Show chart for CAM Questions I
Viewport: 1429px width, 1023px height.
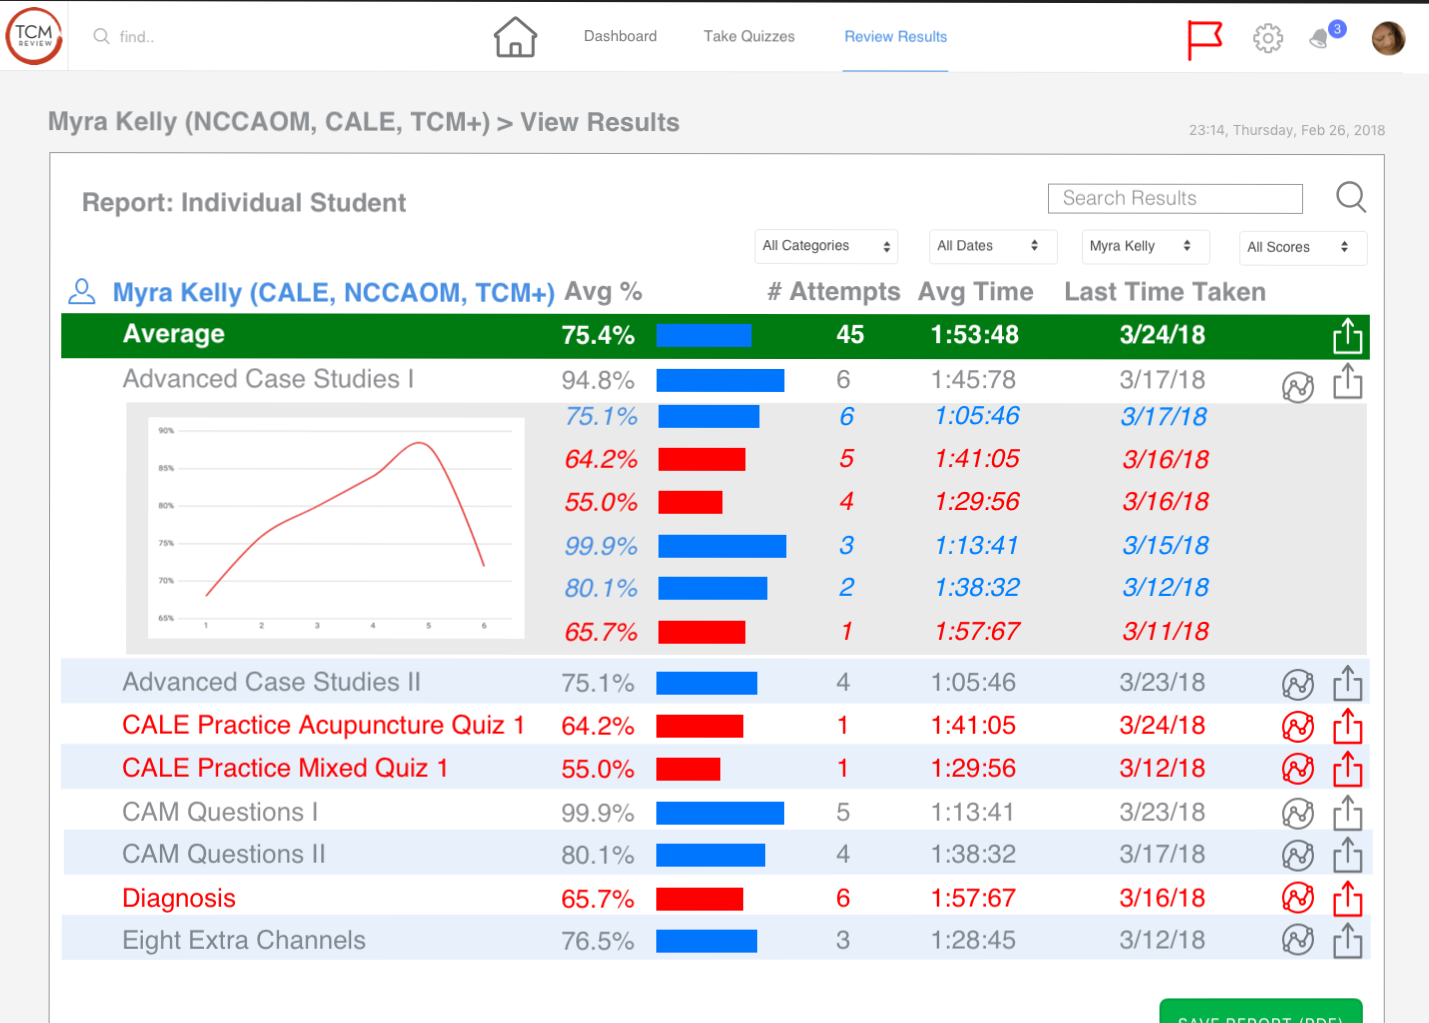pyautogui.click(x=1298, y=814)
